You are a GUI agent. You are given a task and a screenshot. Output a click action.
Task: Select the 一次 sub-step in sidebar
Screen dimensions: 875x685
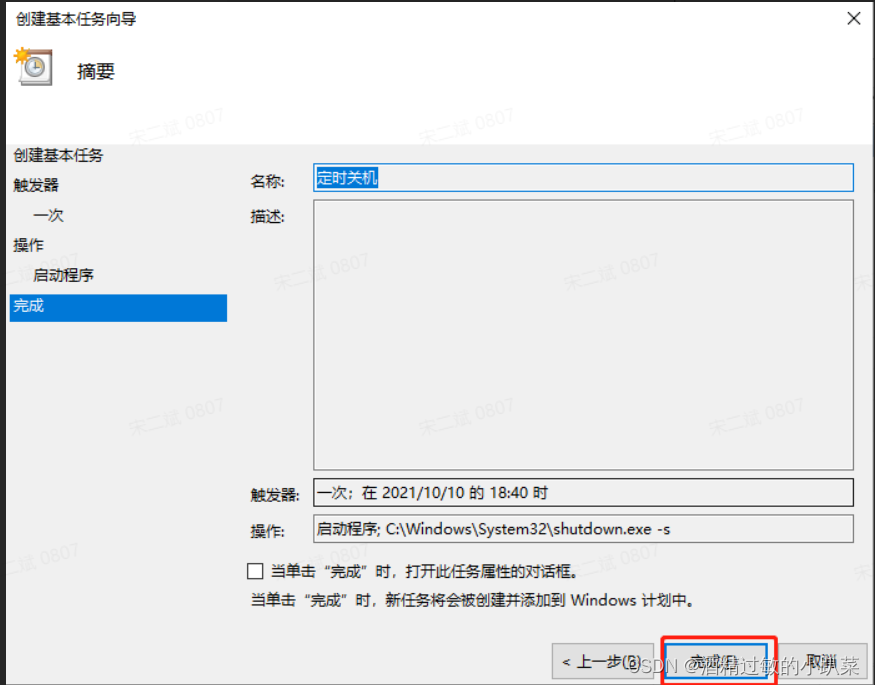point(48,215)
